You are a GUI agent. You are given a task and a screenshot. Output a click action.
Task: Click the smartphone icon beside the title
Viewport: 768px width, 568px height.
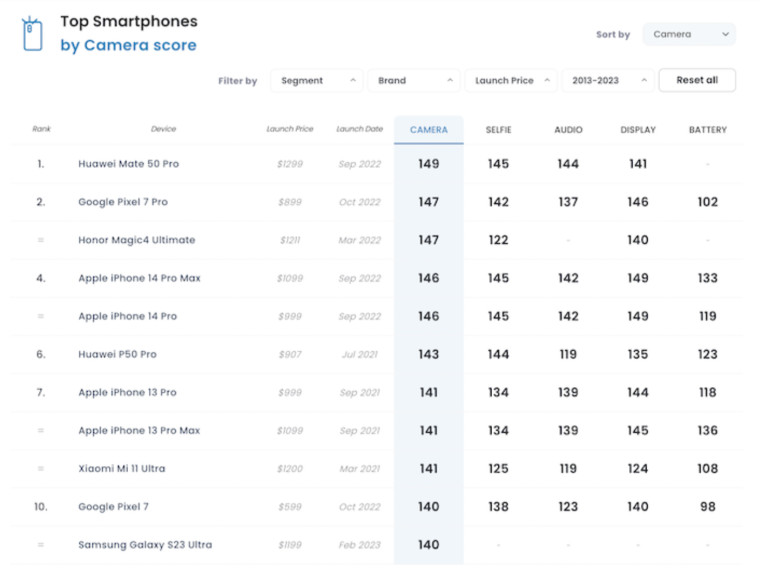[33, 34]
